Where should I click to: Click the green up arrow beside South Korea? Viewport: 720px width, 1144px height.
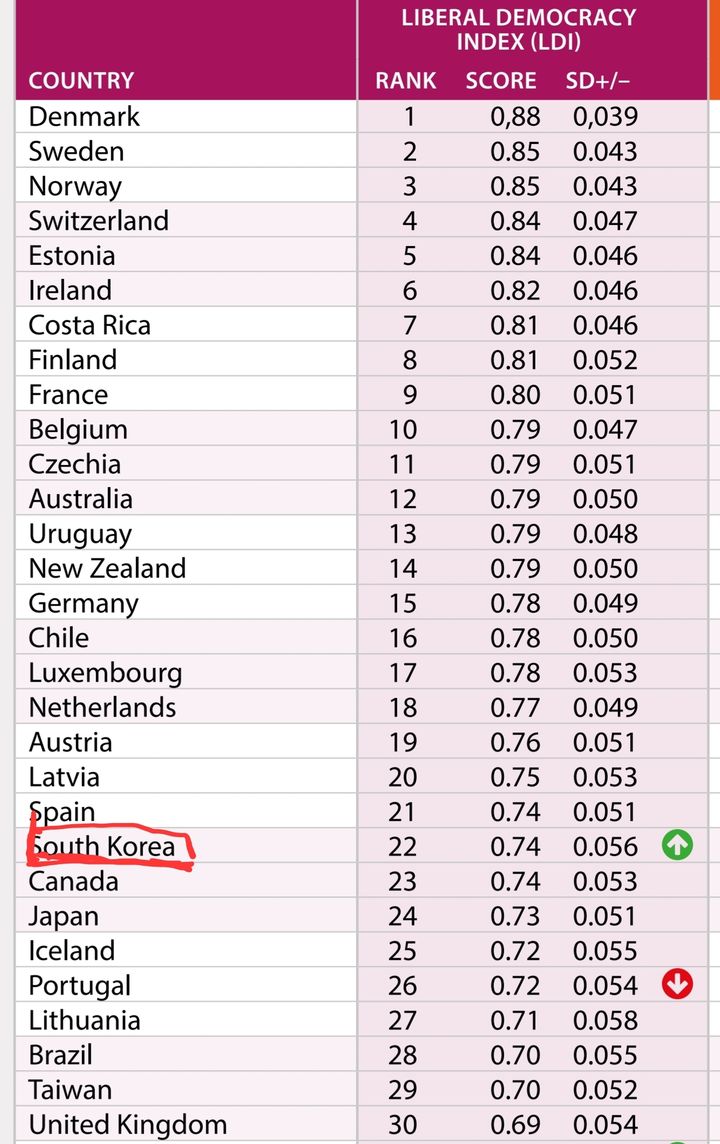tap(677, 847)
